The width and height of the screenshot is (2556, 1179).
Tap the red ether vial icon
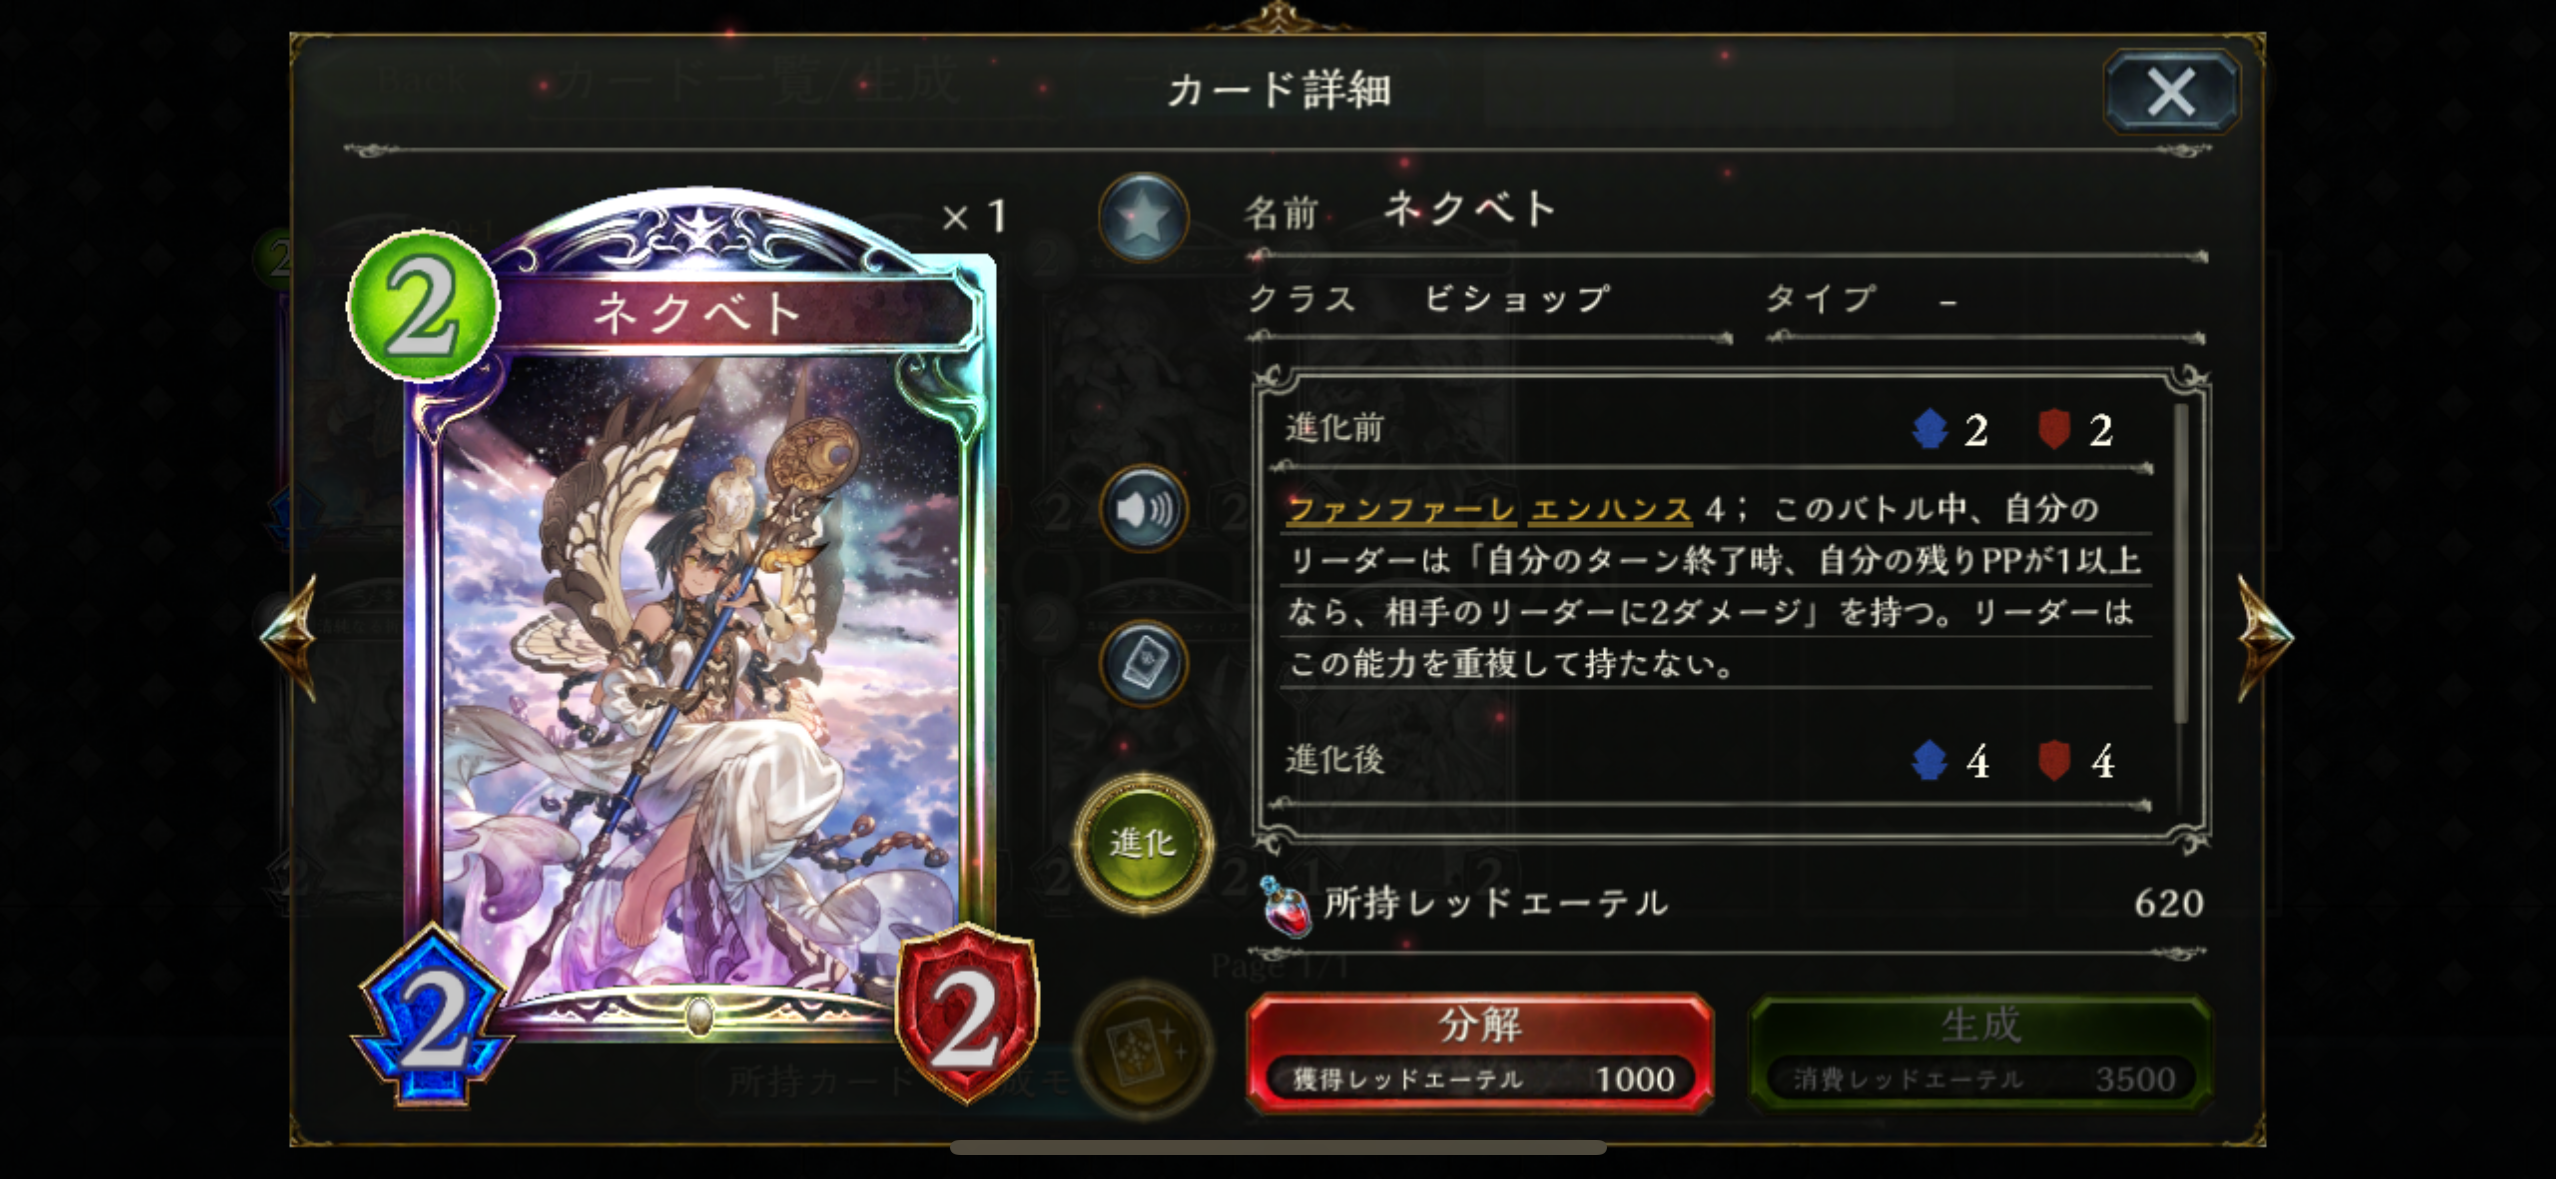[x=1286, y=906]
